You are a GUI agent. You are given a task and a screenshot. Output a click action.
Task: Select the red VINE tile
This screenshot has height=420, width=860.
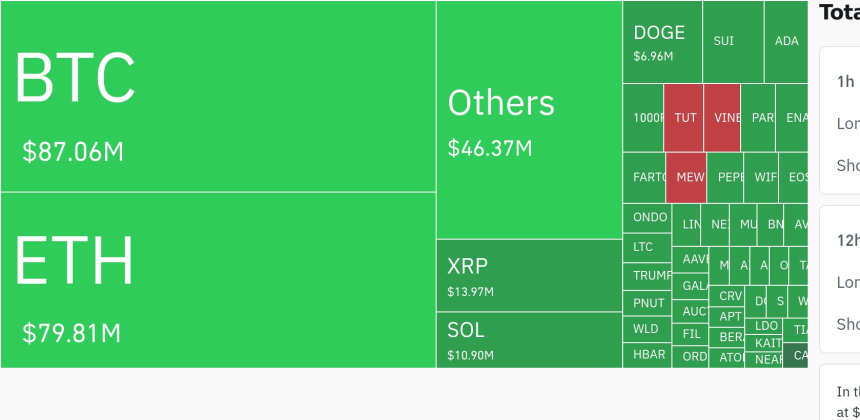tap(722, 117)
